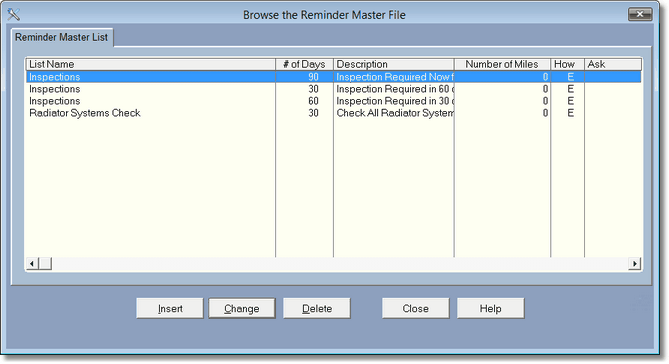Open the Reminder Master List tab
669x364 pixels.
tap(61, 37)
